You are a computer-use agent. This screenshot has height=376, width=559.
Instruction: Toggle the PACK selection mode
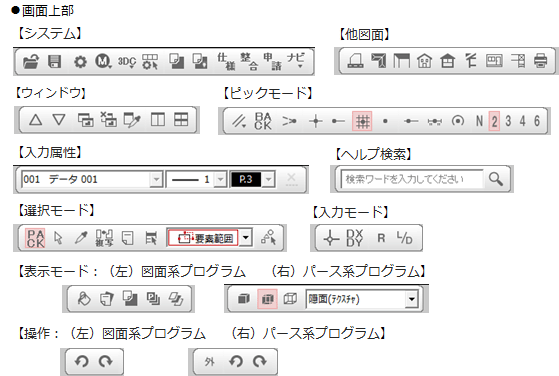tap(36, 238)
